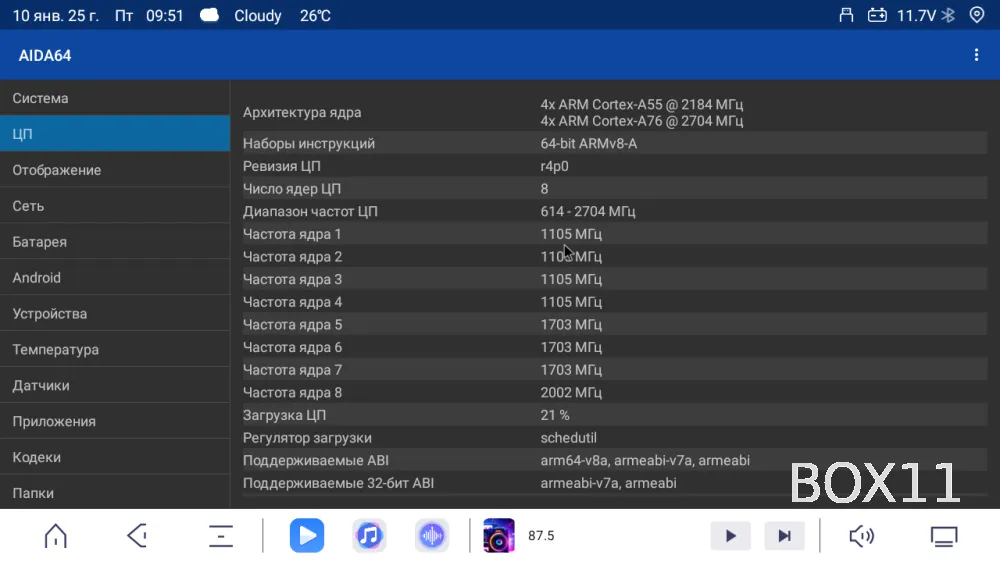Tap the battery voltage icon
This screenshot has height=562, width=1000.
click(877, 15)
